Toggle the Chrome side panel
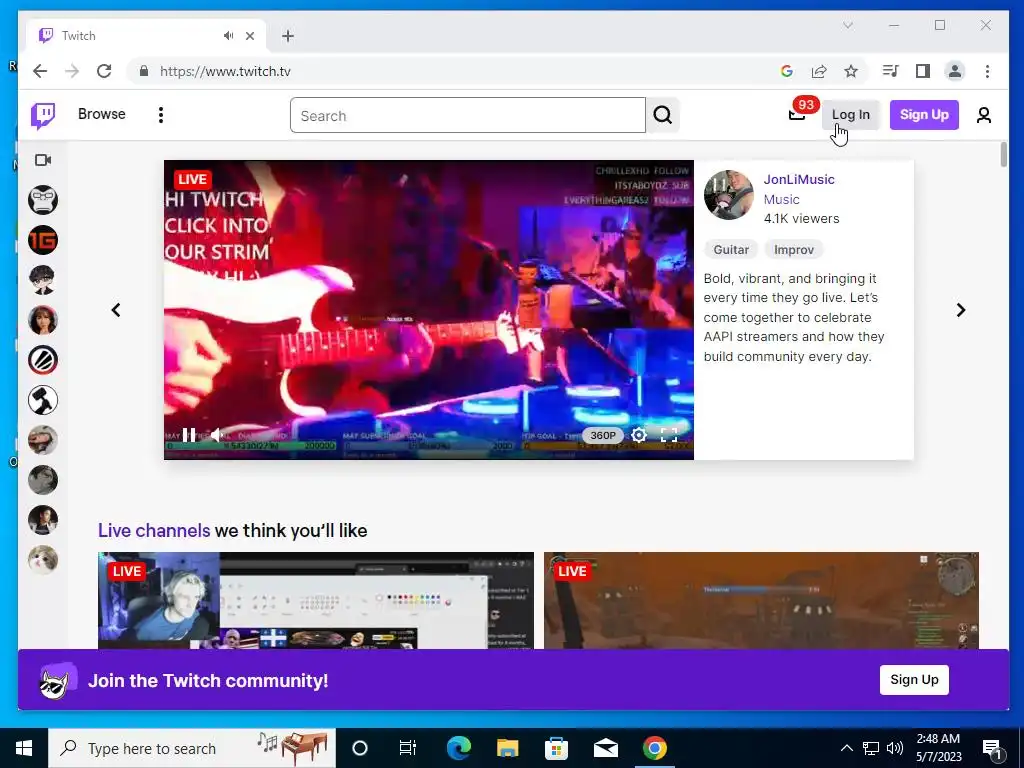Screen dimensions: 1024x768 tap(923, 71)
